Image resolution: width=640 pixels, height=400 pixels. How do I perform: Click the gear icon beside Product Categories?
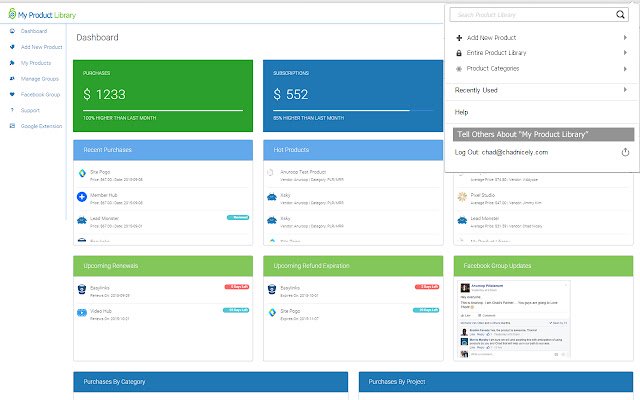click(459, 69)
